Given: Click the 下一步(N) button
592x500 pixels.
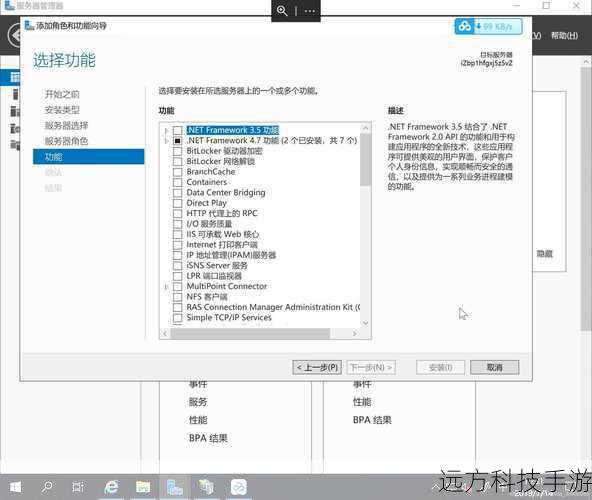Looking at the screenshot, I should (371, 367).
